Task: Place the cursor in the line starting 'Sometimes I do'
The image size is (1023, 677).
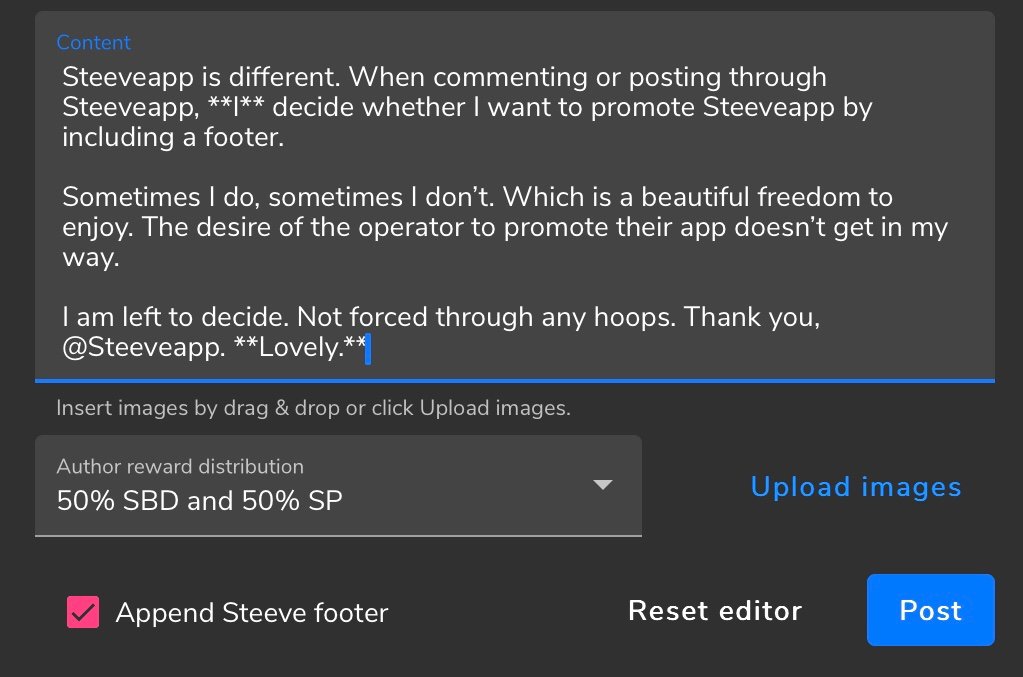Action: click(477, 196)
